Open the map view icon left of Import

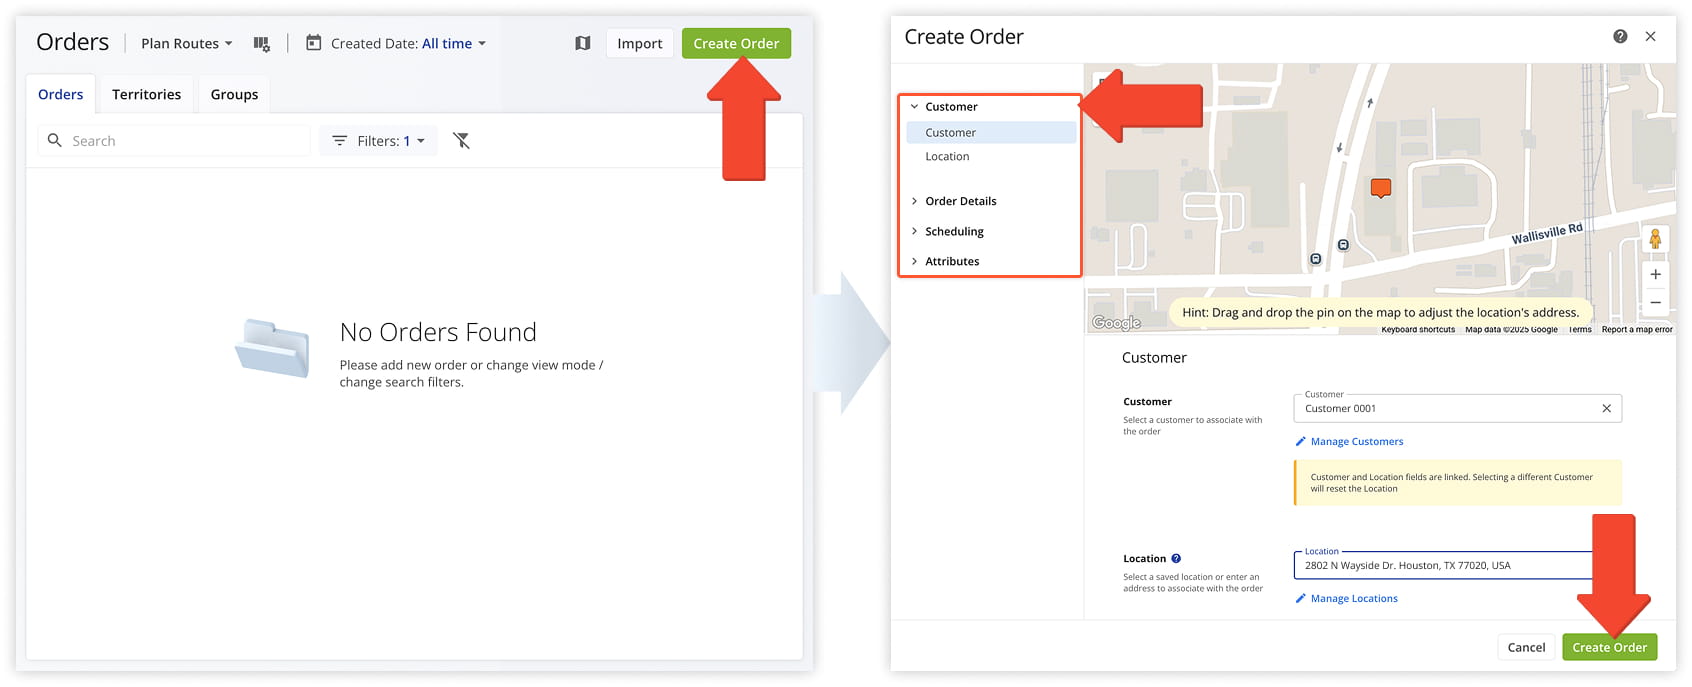point(583,43)
